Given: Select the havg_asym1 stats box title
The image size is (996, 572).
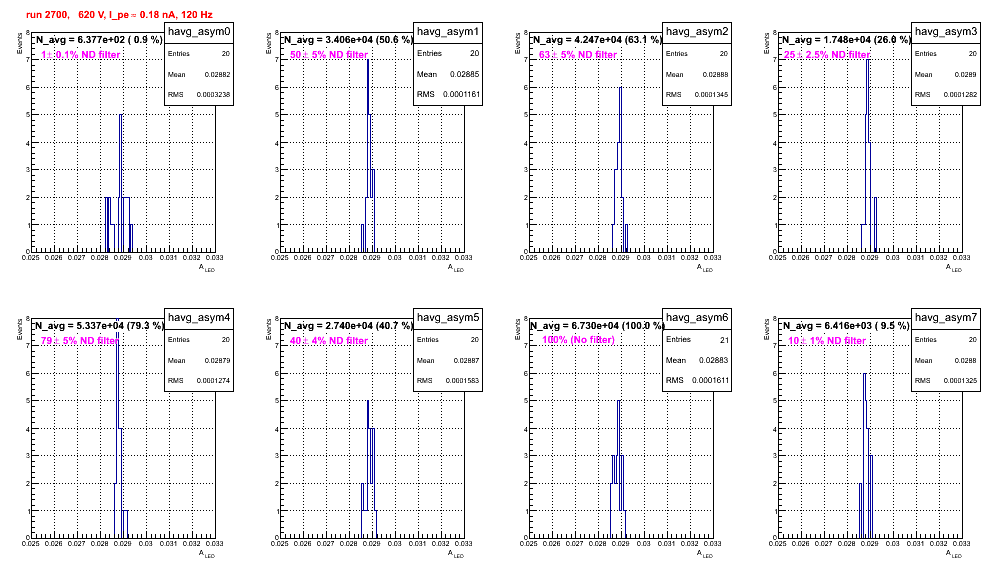Looking at the screenshot, I should click(x=448, y=32).
